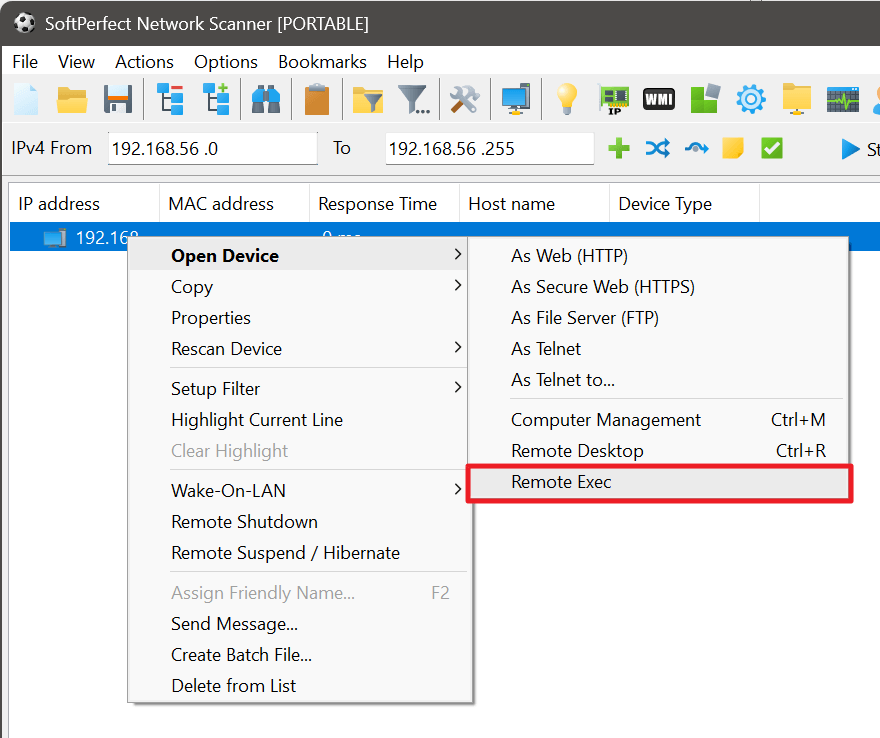Launch Remote Desktop
880x738 pixels.
pos(659,451)
